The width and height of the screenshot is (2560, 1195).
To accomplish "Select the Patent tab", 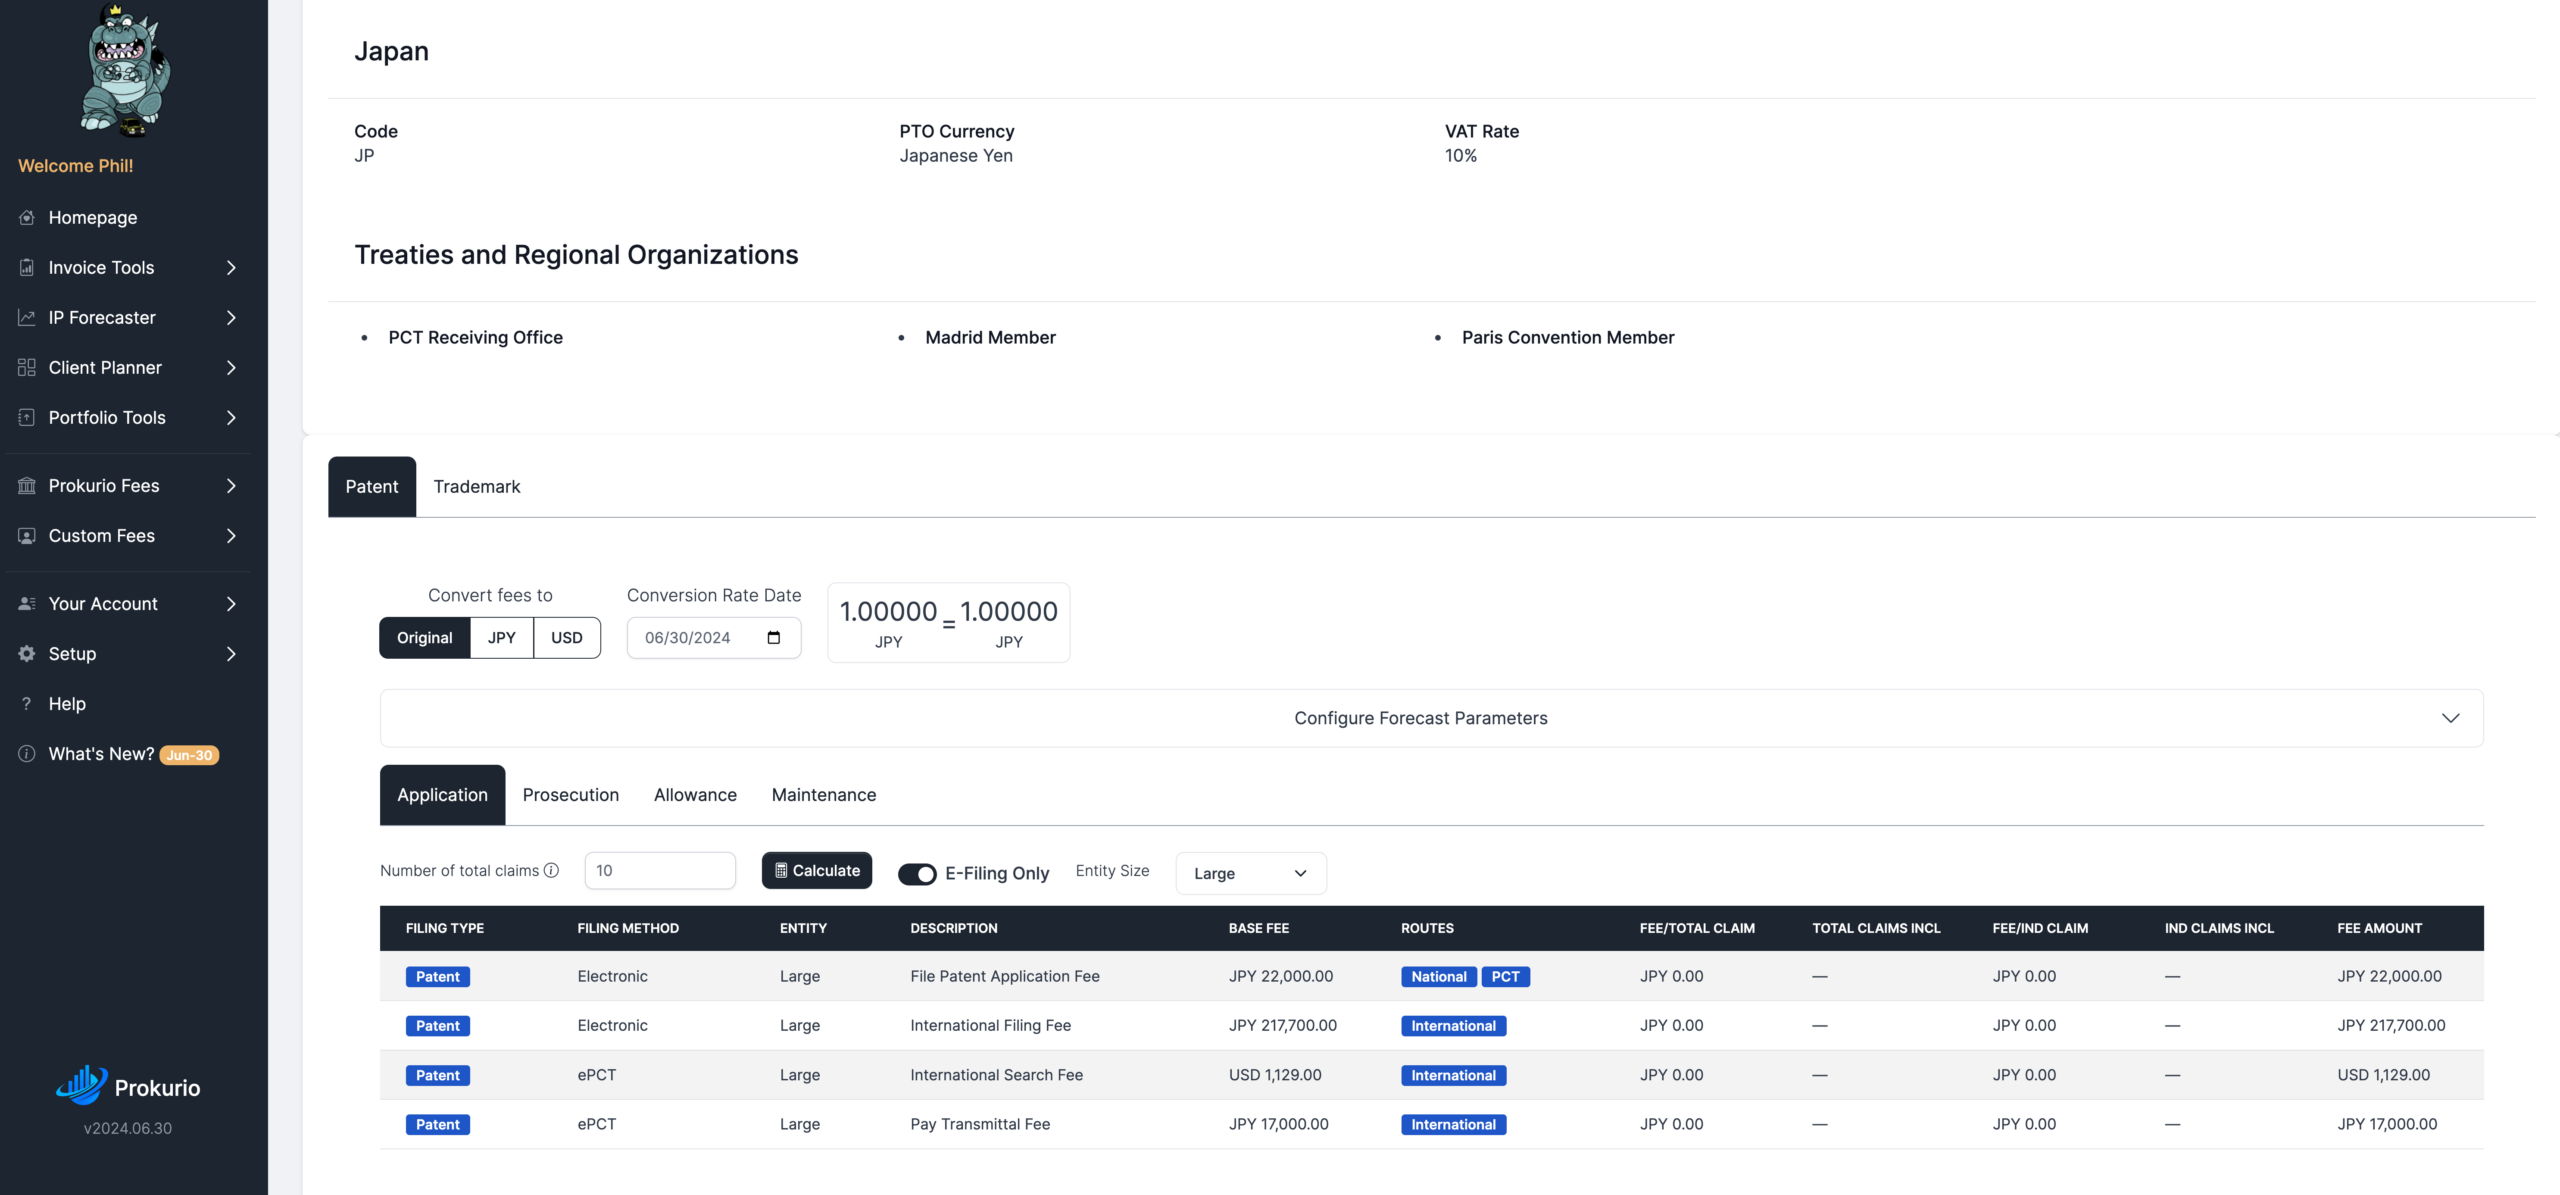I will click(372, 487).
